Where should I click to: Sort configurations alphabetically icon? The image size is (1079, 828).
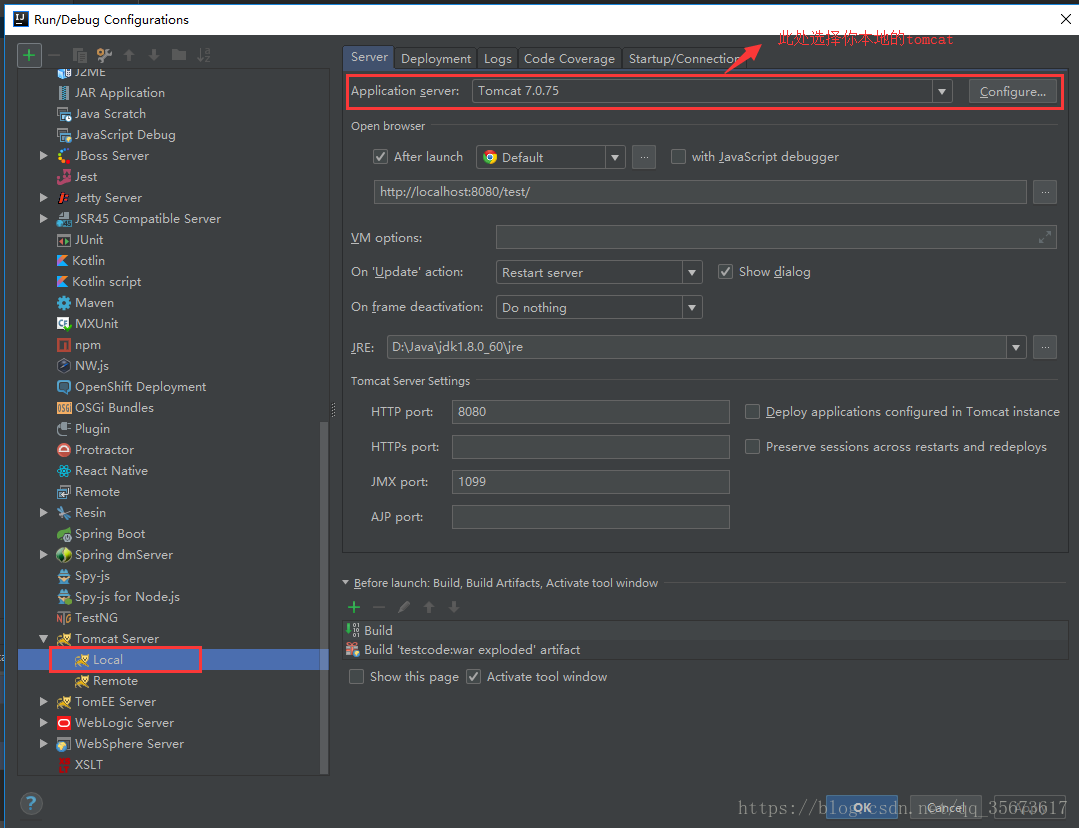(204, 55)
